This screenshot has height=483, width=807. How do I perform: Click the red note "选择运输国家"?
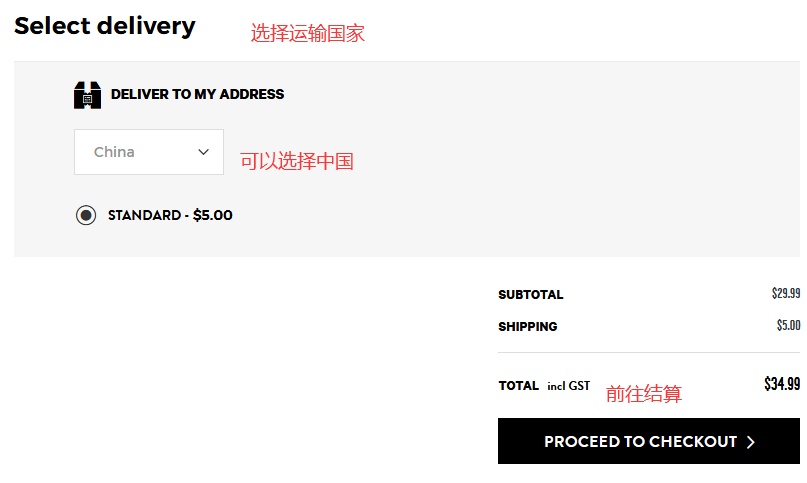[x=307, y=33]
